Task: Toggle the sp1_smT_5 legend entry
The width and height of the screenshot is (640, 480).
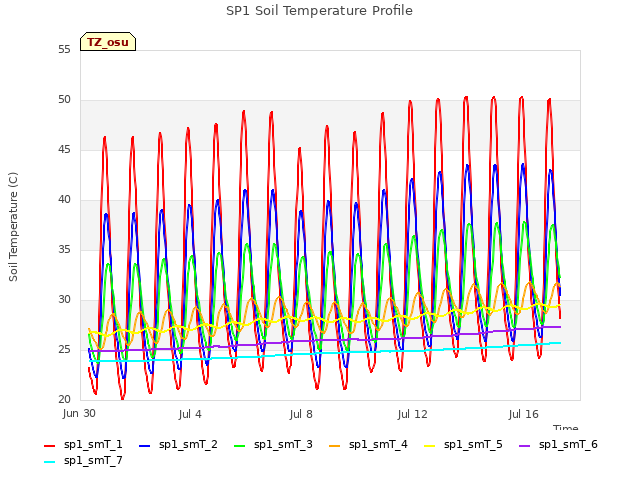Action: [463, 445]
